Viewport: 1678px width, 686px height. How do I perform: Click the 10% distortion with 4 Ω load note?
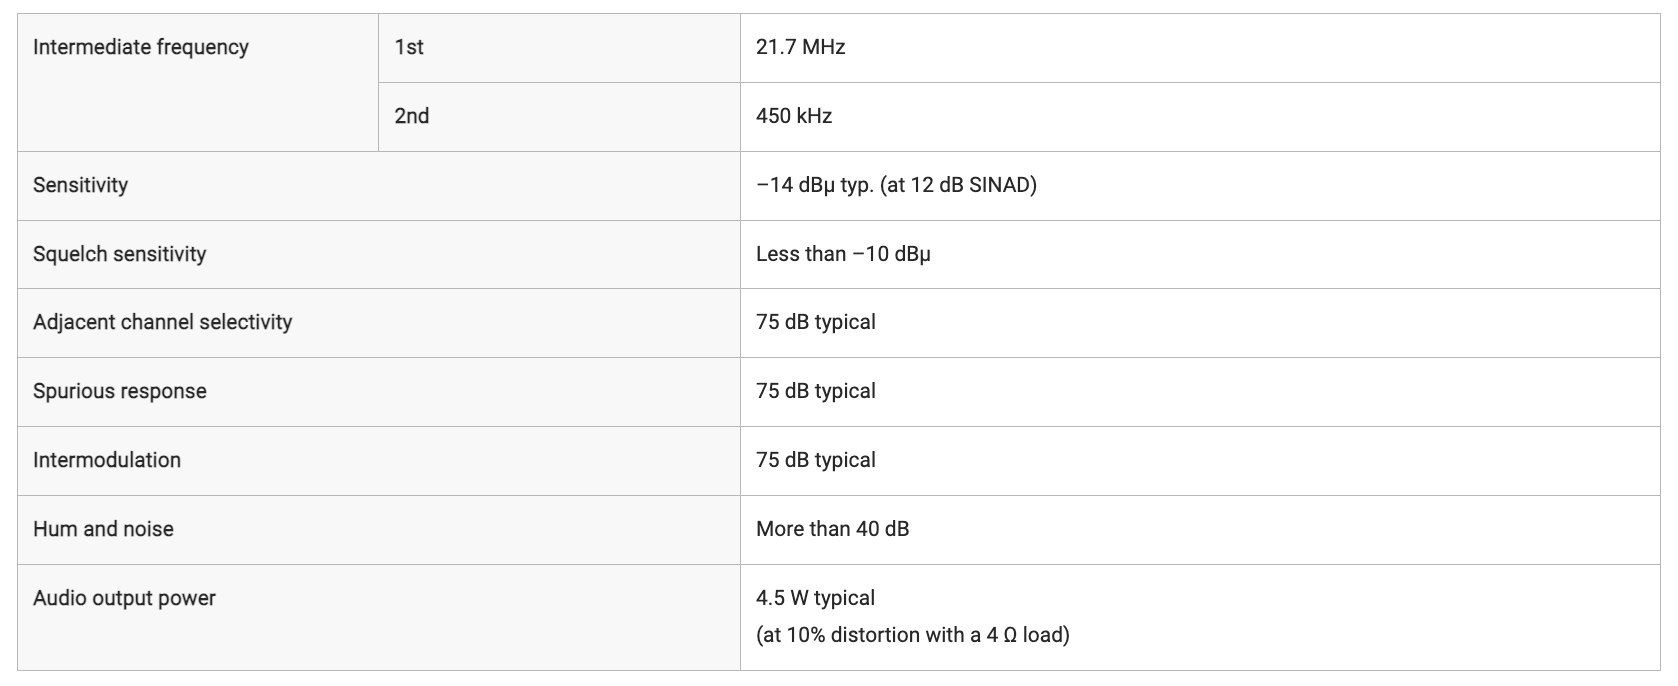[913, 635]
